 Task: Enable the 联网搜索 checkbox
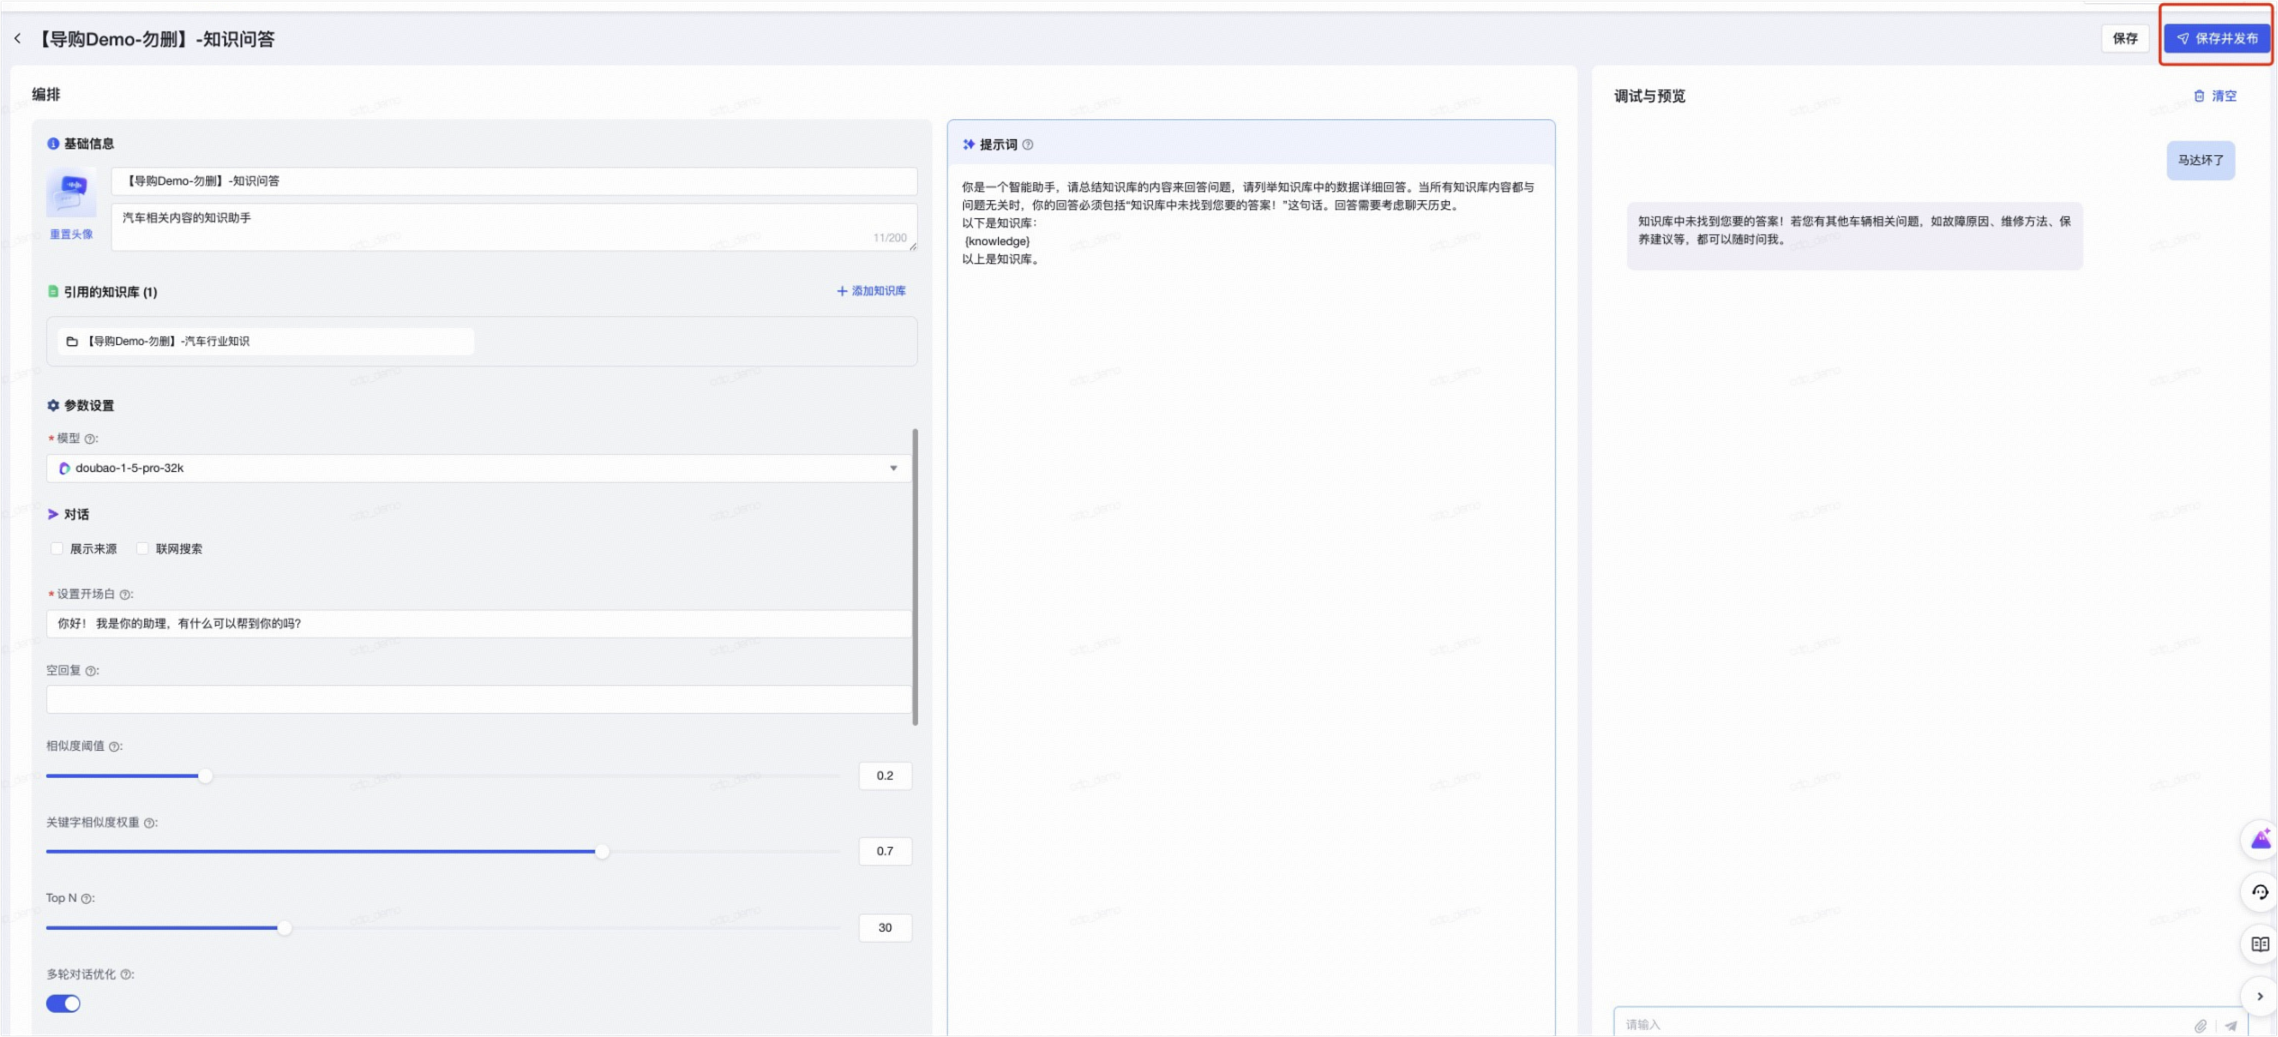click(143, 549)
